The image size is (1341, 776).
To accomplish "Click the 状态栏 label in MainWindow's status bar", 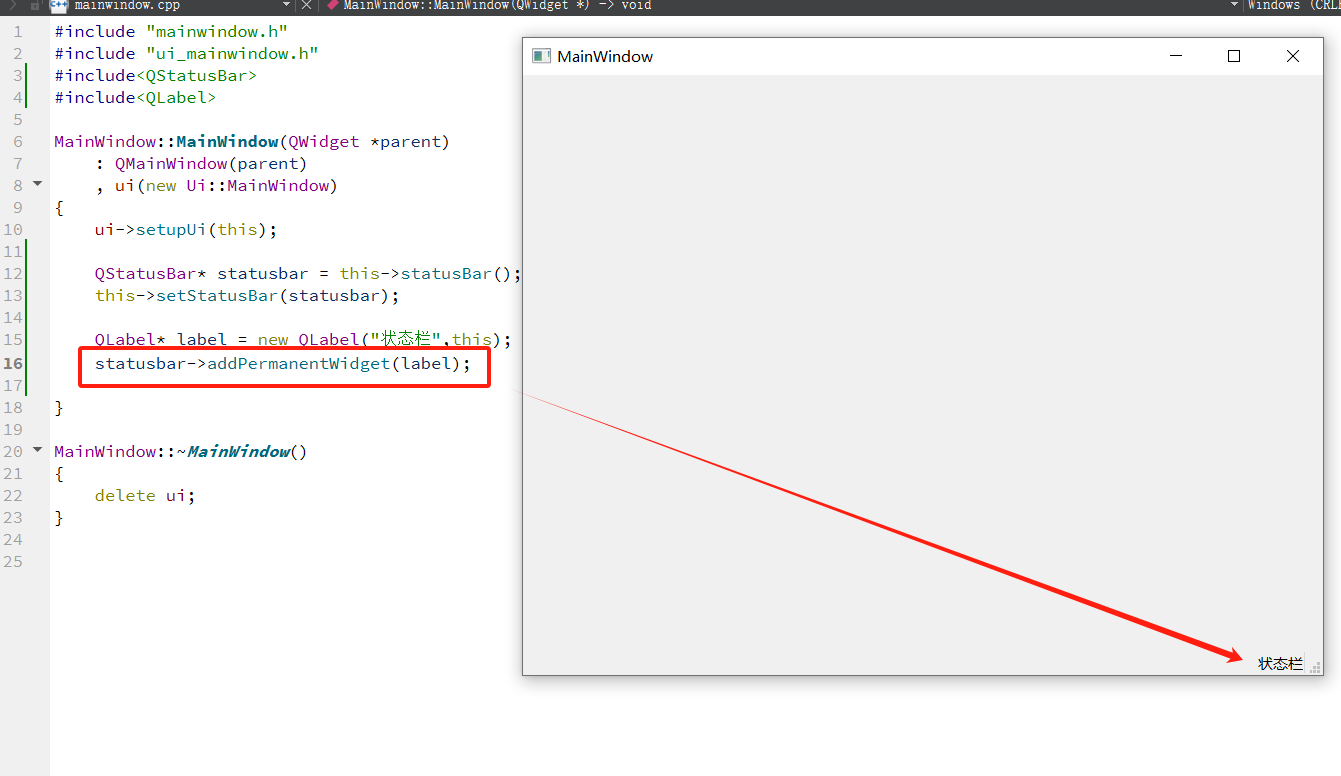I will pyautogui.click(x=1280, y=664).
